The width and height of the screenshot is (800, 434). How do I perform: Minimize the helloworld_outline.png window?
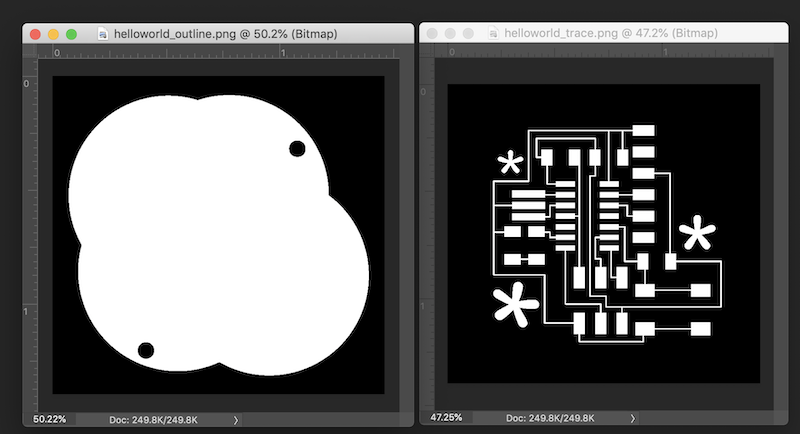click(x=53, y=34)
